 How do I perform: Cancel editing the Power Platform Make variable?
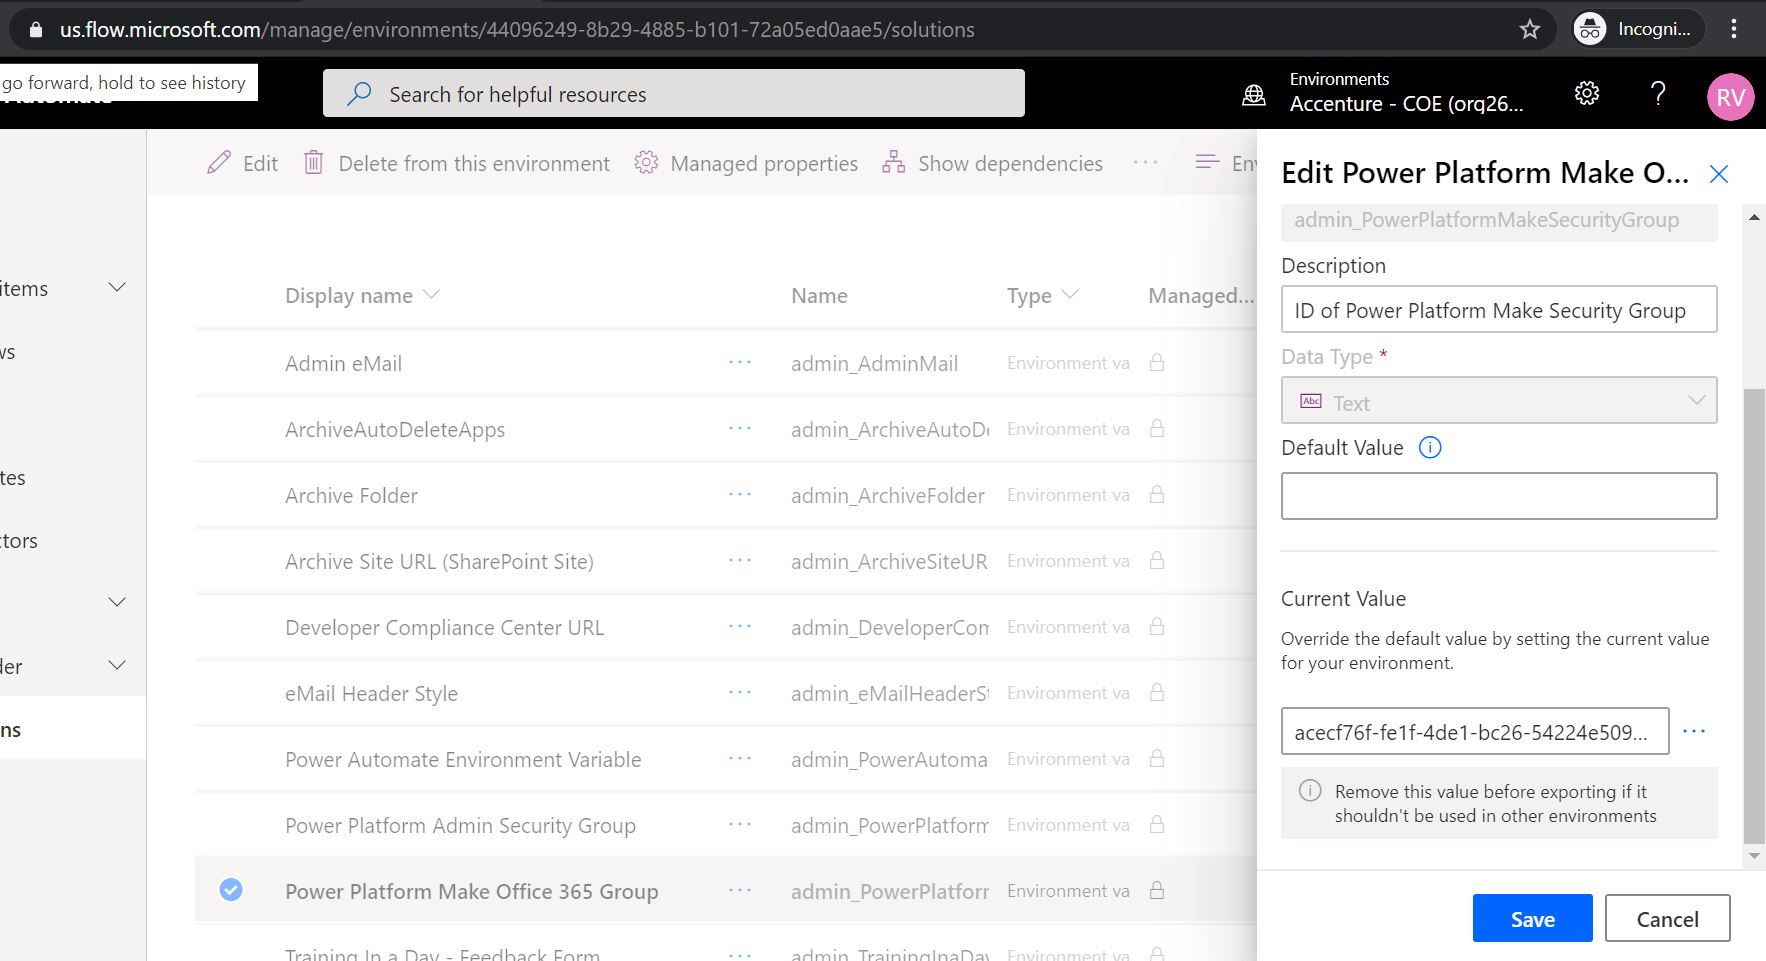(x=1666, y=917)
